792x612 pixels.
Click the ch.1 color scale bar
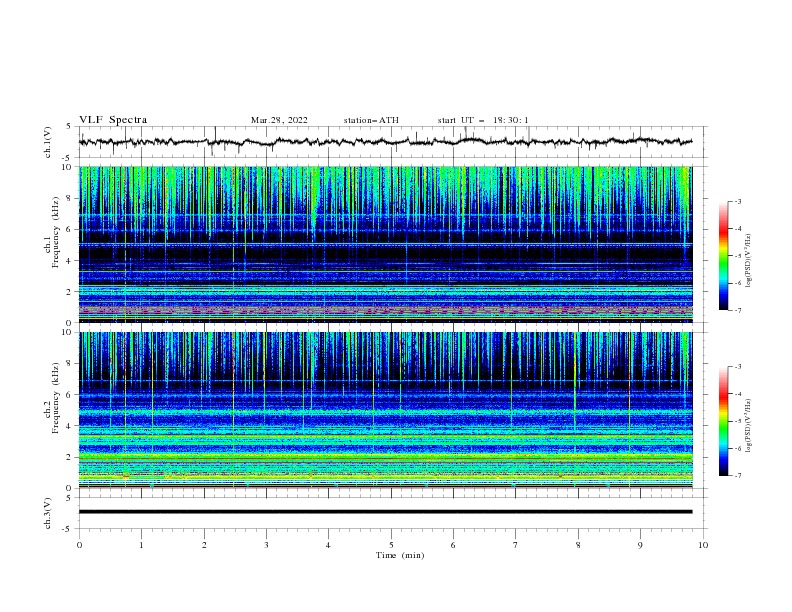point(723,256)
